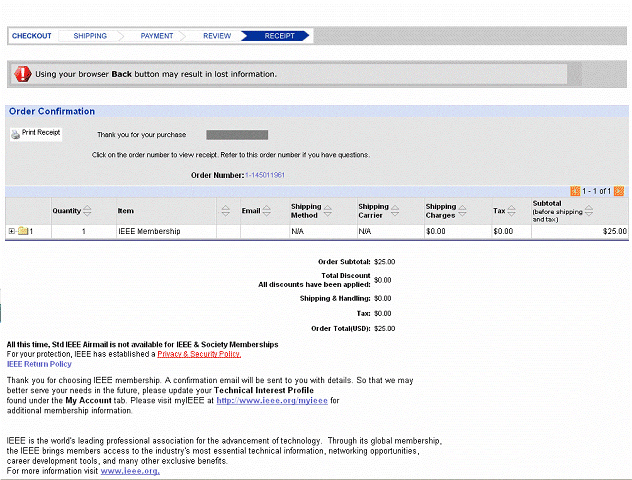Select the CHECKOUT step tab
The image size is (632, 480).
tap(31, 36)
